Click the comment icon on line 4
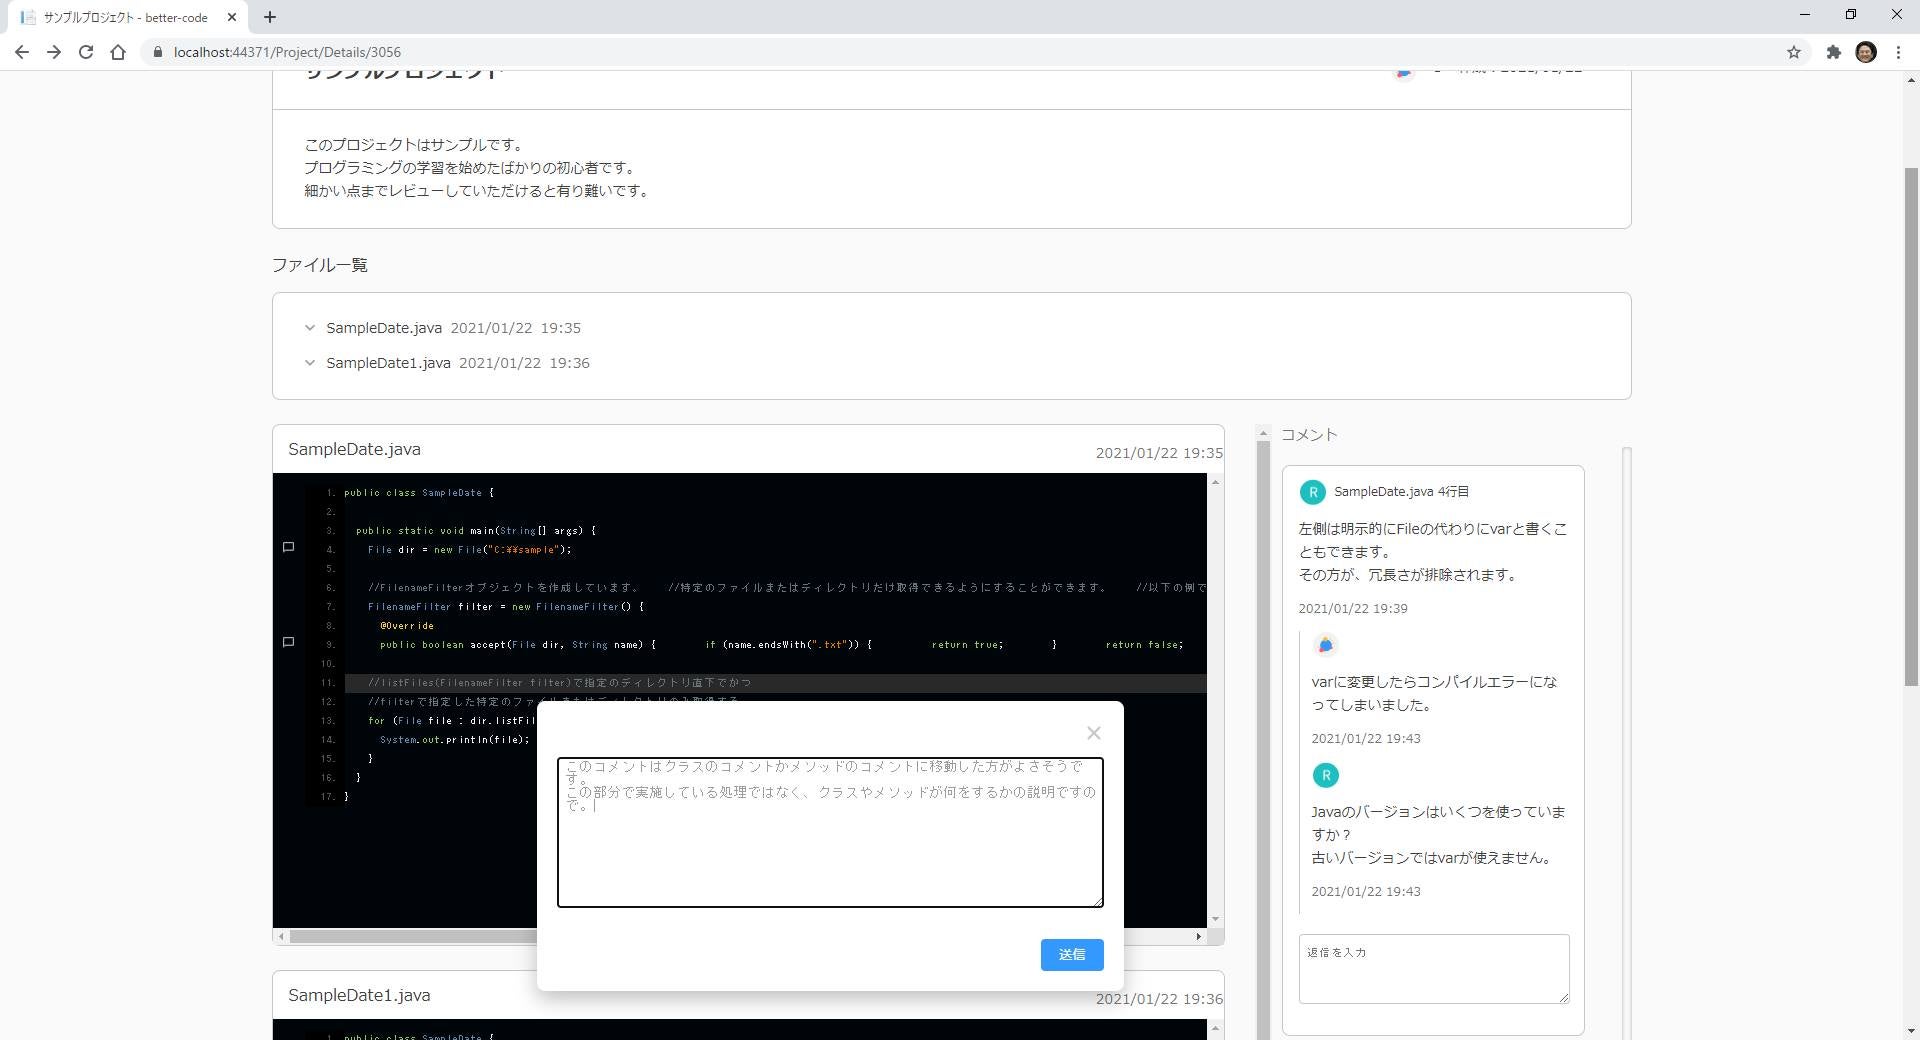 [288, 547]
